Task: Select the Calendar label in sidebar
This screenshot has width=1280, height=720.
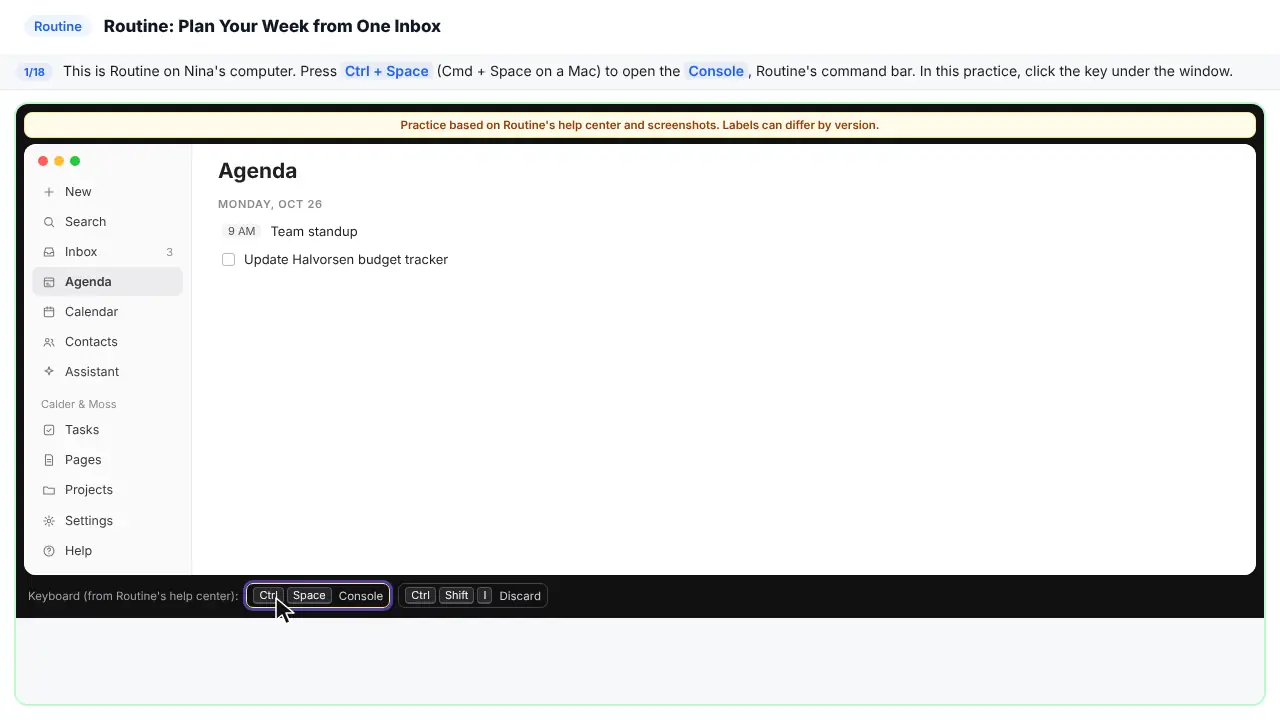Action: pos(91,312)
